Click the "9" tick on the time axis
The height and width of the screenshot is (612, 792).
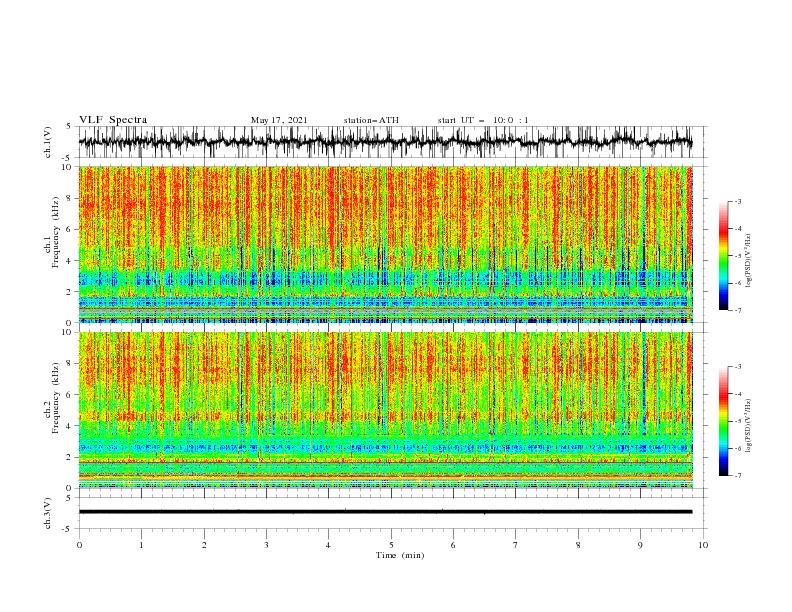(641, 545)
